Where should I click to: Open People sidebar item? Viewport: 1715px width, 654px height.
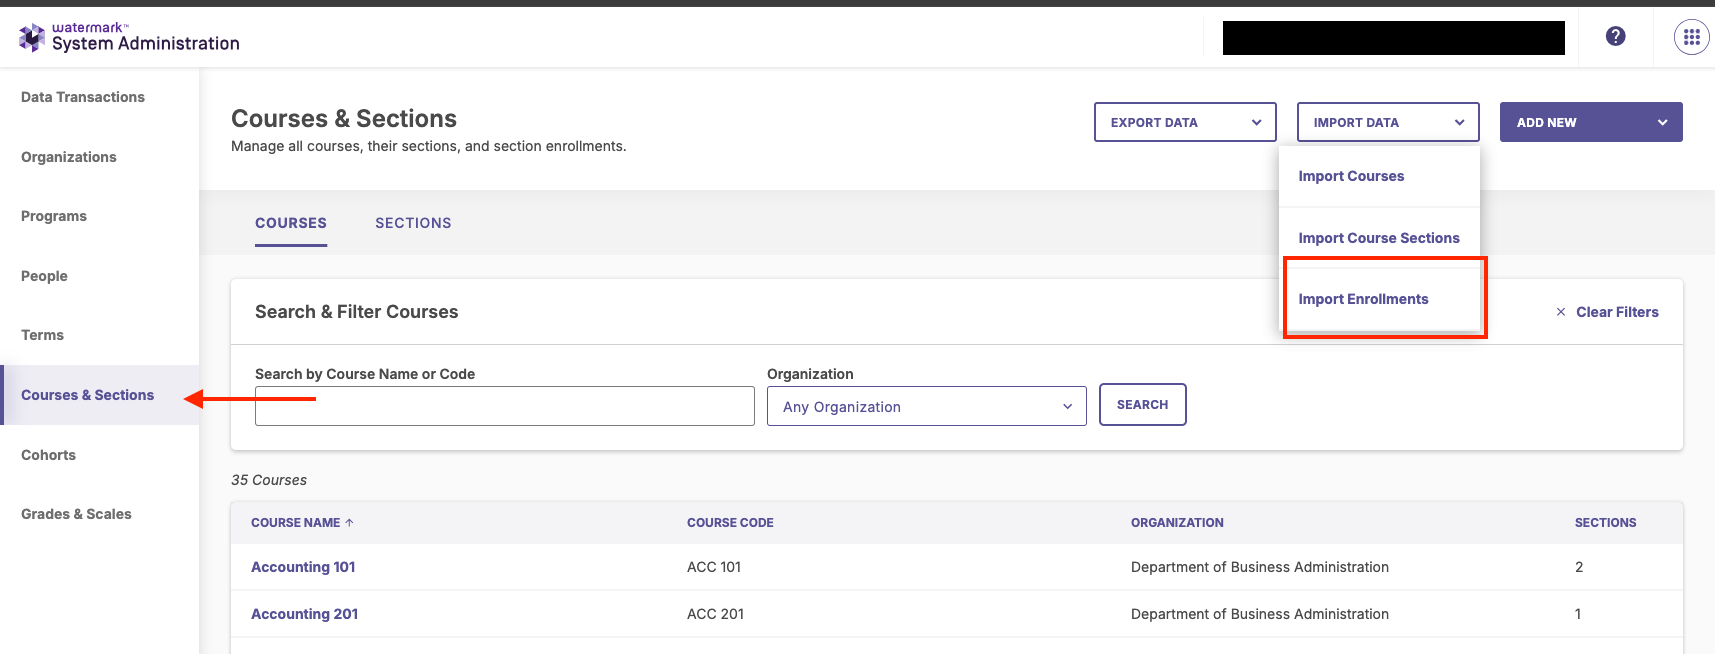click(44, 276)
